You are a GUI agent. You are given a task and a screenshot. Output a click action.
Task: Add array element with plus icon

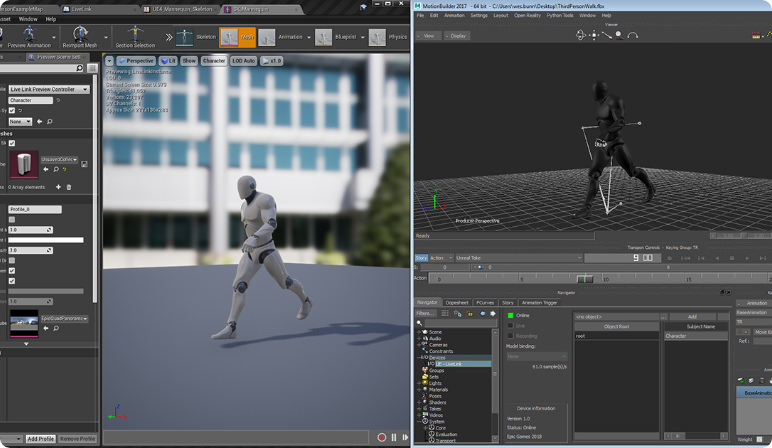coord(58,187)
